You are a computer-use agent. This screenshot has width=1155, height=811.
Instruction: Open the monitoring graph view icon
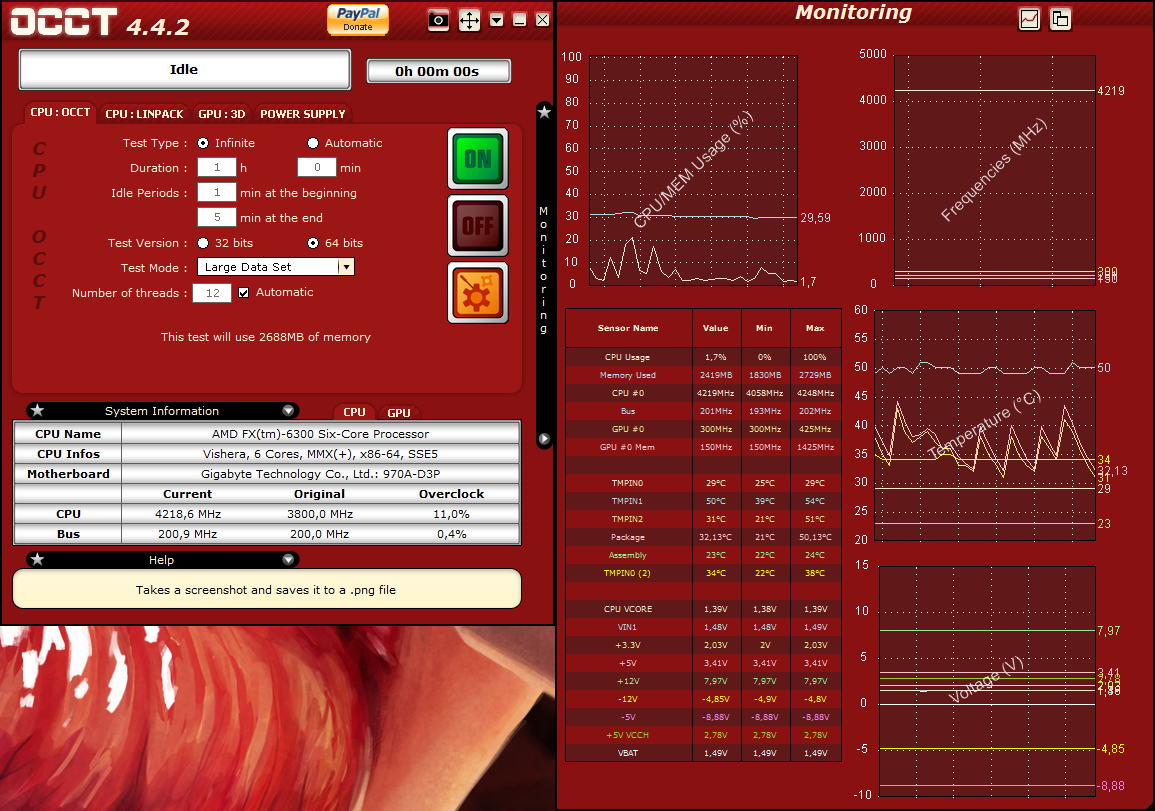(1029, 19)
